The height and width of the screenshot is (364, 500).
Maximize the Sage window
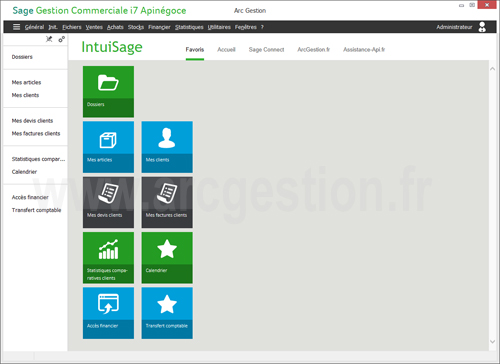472,5
